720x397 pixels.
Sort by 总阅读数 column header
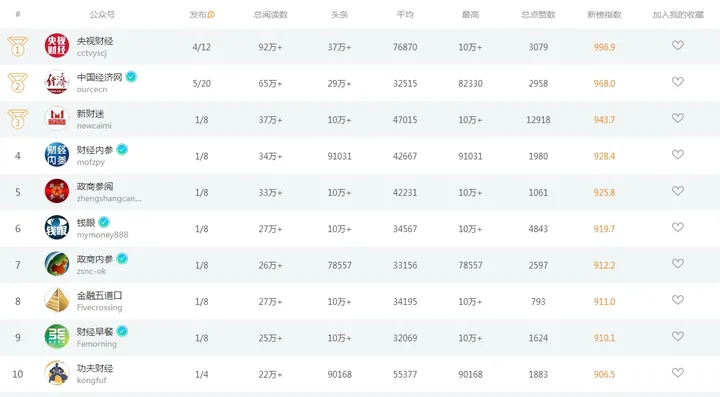(270, 15)
